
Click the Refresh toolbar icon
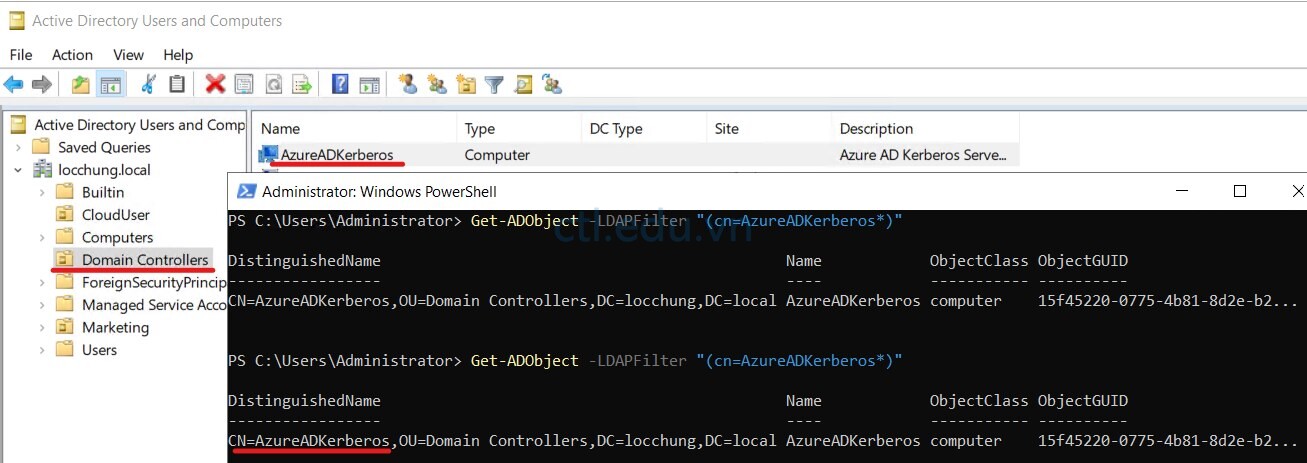click(x=273, y=85)
